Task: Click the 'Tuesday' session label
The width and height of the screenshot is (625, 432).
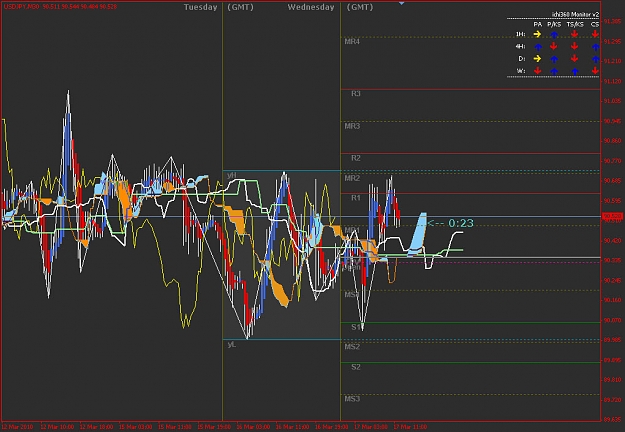Action: tap(200, 7)
